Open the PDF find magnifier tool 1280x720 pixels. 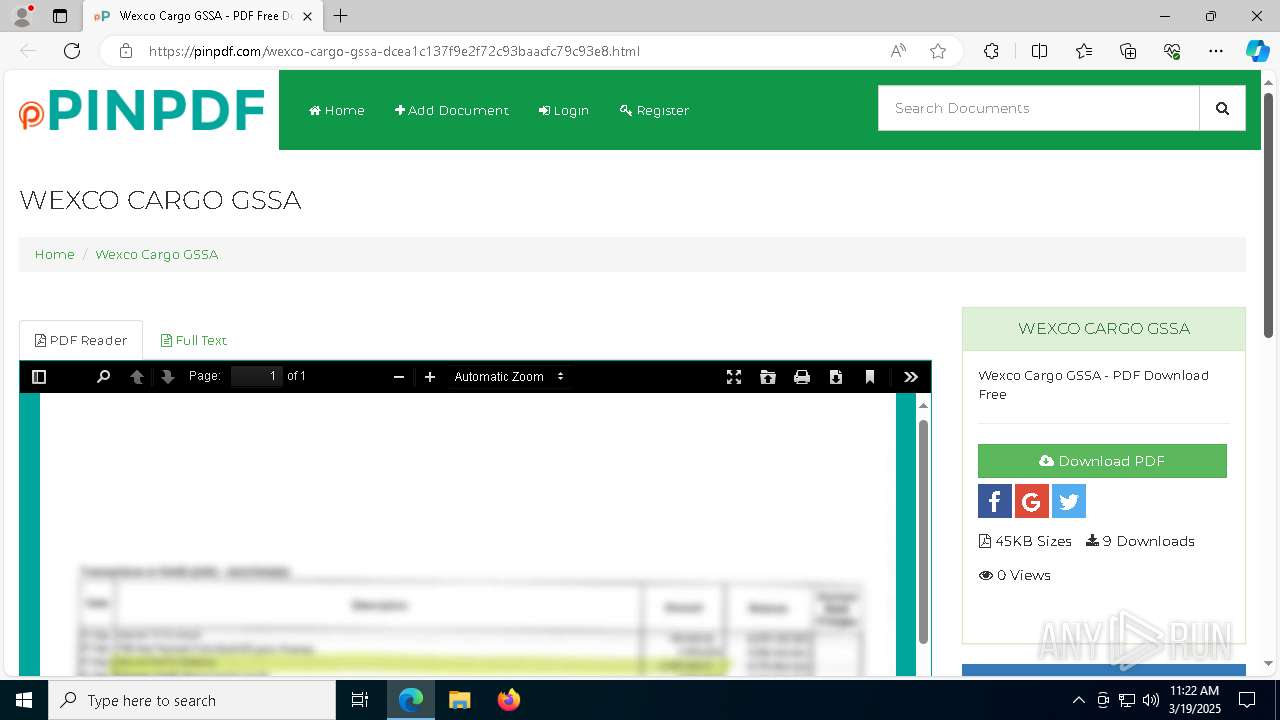[x=103, y=377]
